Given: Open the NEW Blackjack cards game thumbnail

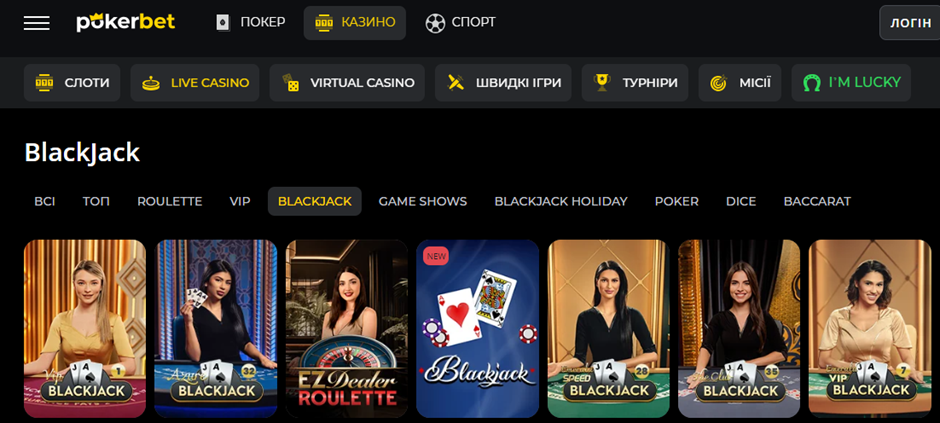Looking at the screenshot, I should [478, 328].
